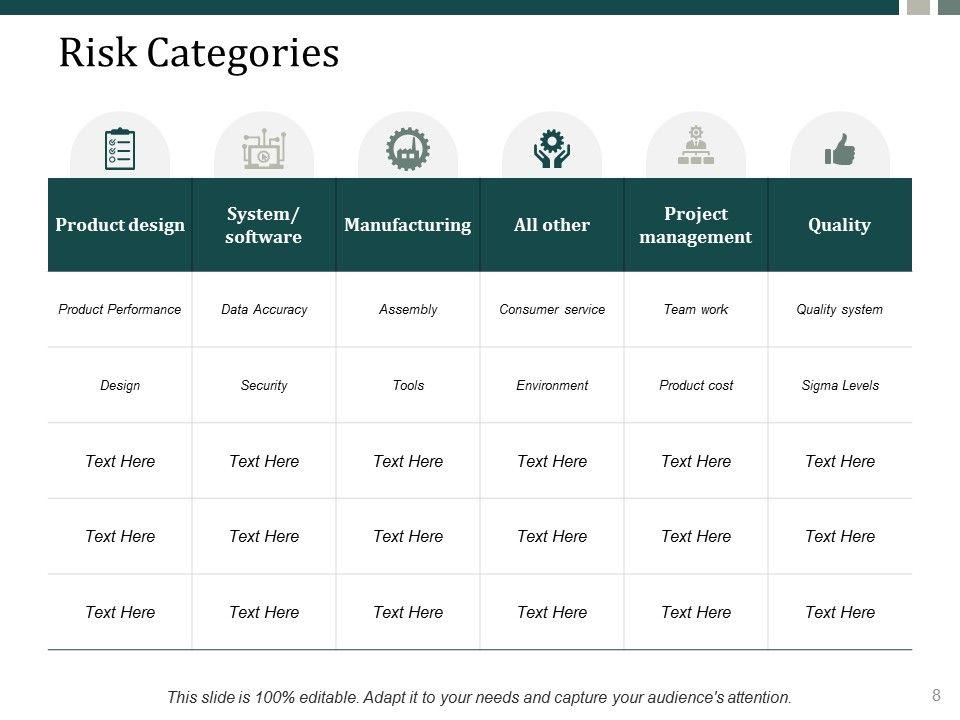The width and height of the screenshot is (960, 720).
Task: Select the thumbs up icon above Quality
Action: pos(839,149)
